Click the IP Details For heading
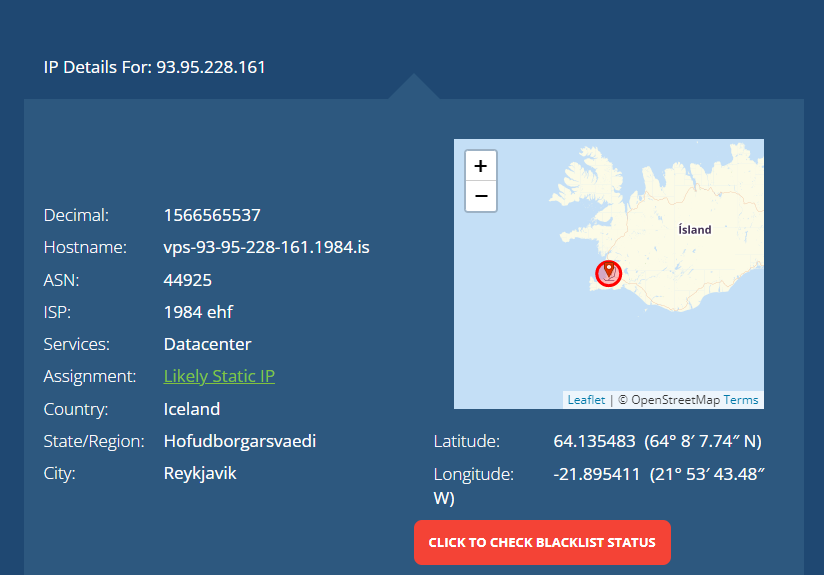This screenshot has width=824, height=575. [x=155, y=67]
